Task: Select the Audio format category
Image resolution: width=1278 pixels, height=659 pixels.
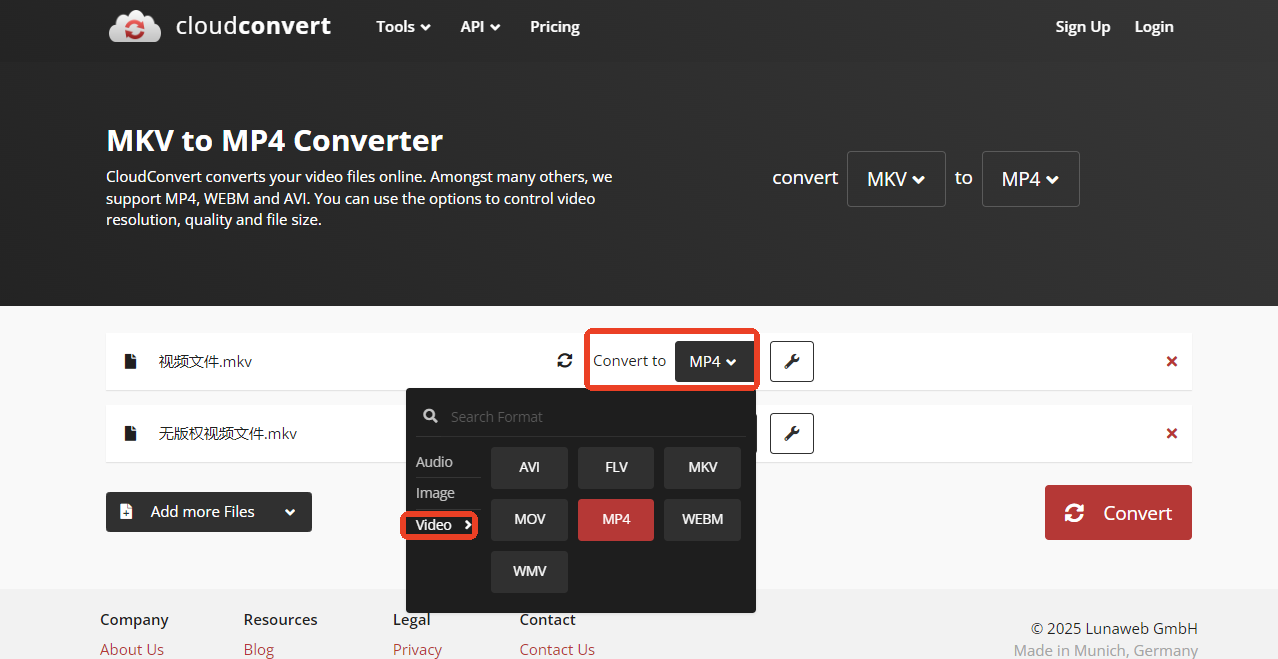Action: (x=435, y=462)
